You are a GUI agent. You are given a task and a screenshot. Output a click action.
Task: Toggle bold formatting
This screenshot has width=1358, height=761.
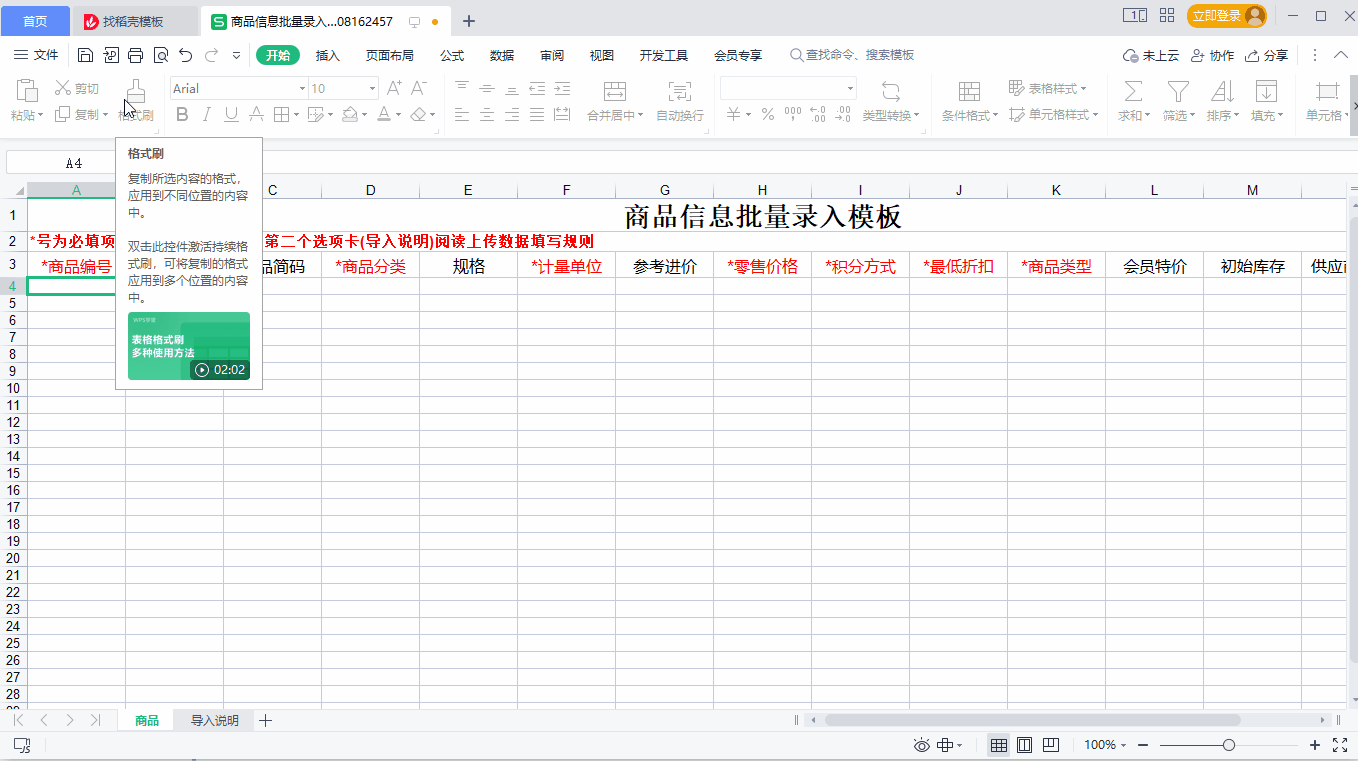click(181, 114)
